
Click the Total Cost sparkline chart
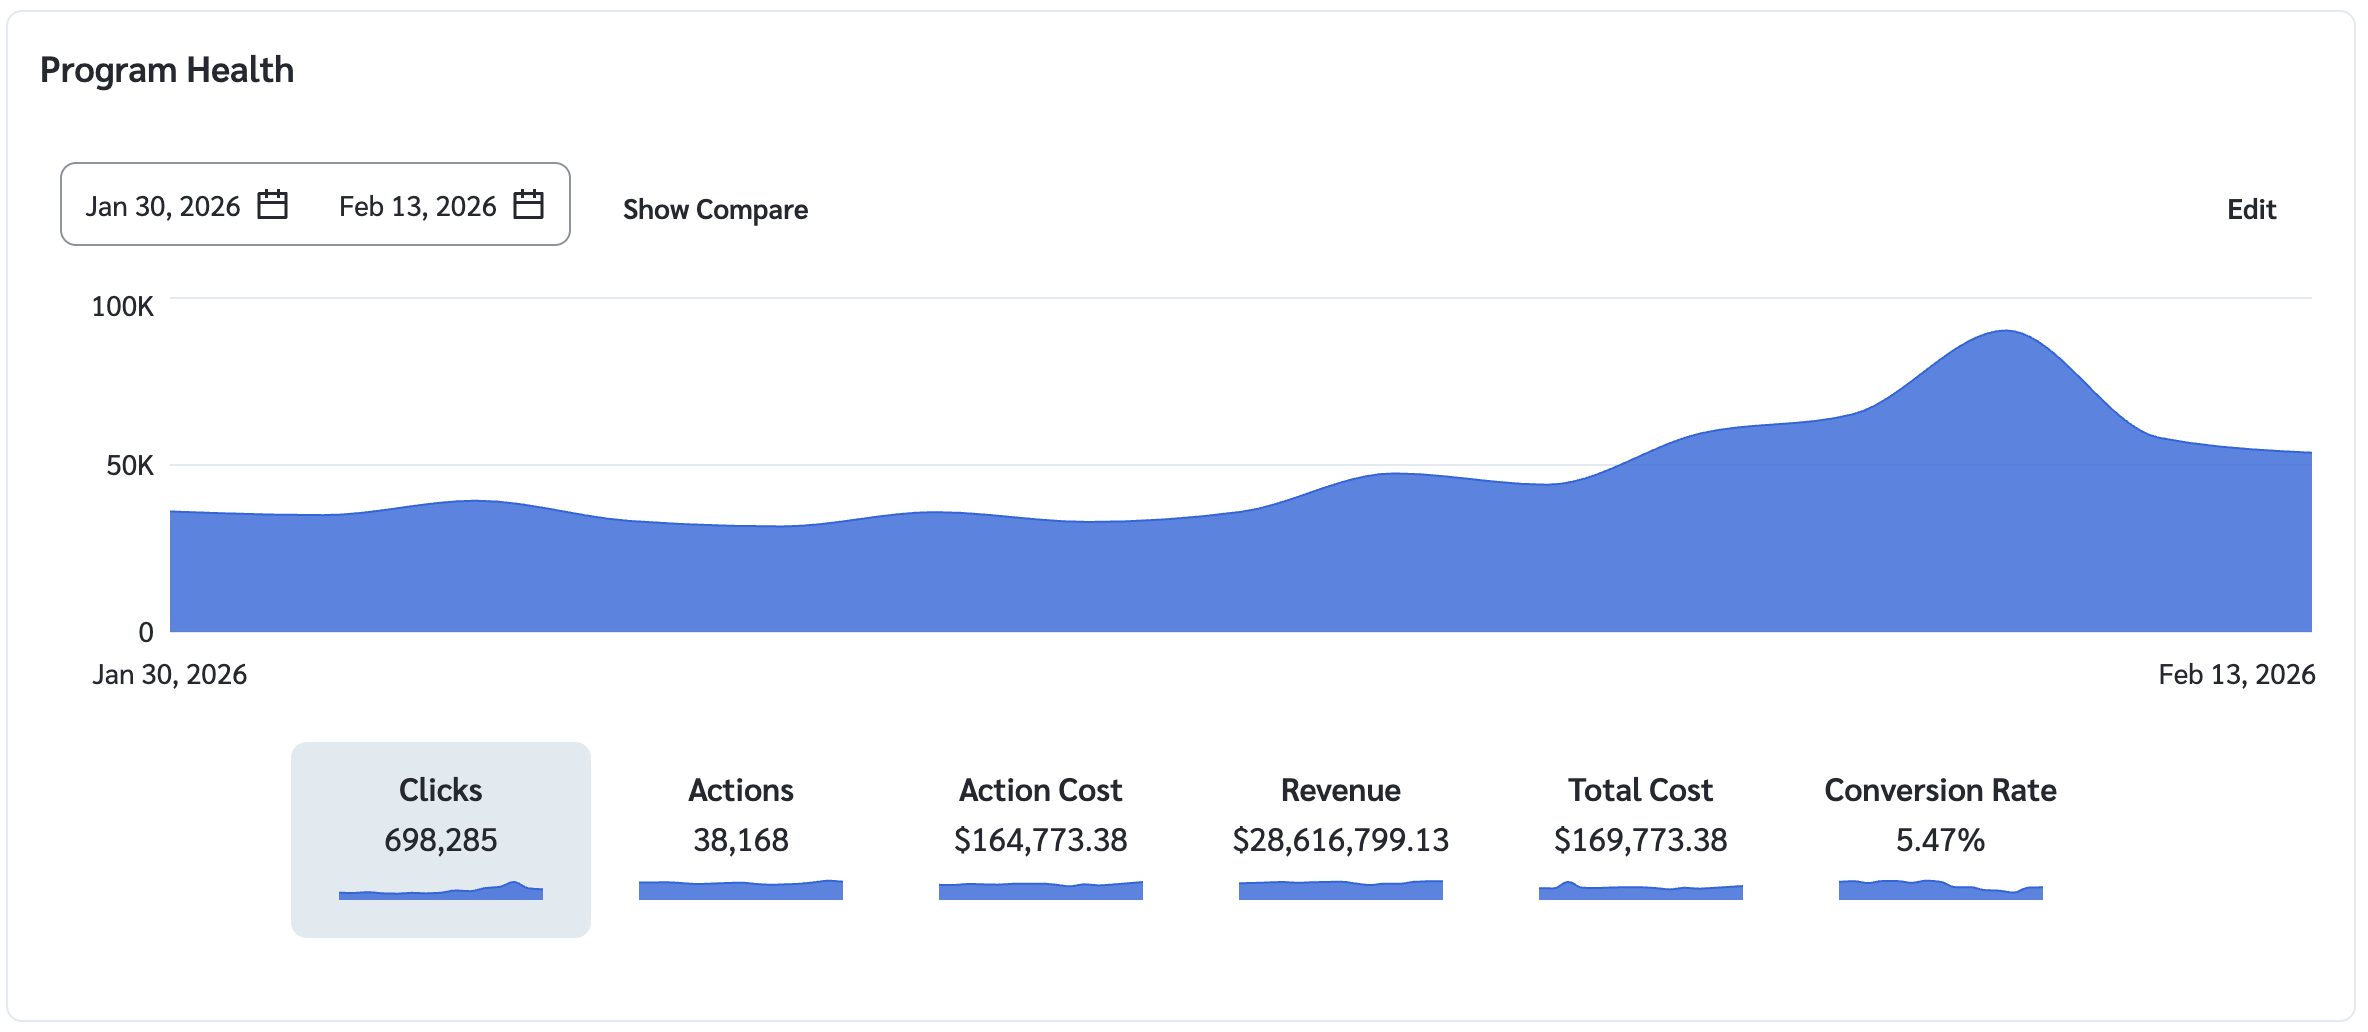(1640, 891)
